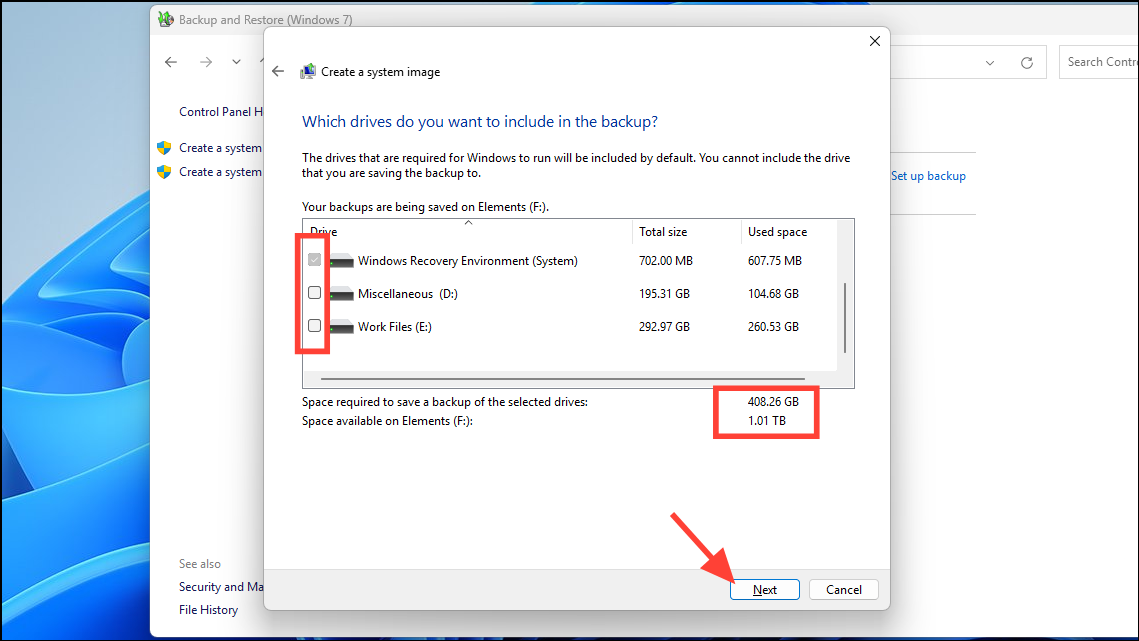
Task: Click the Refresh icon beside the address bar
Action: pos(1026,61)
